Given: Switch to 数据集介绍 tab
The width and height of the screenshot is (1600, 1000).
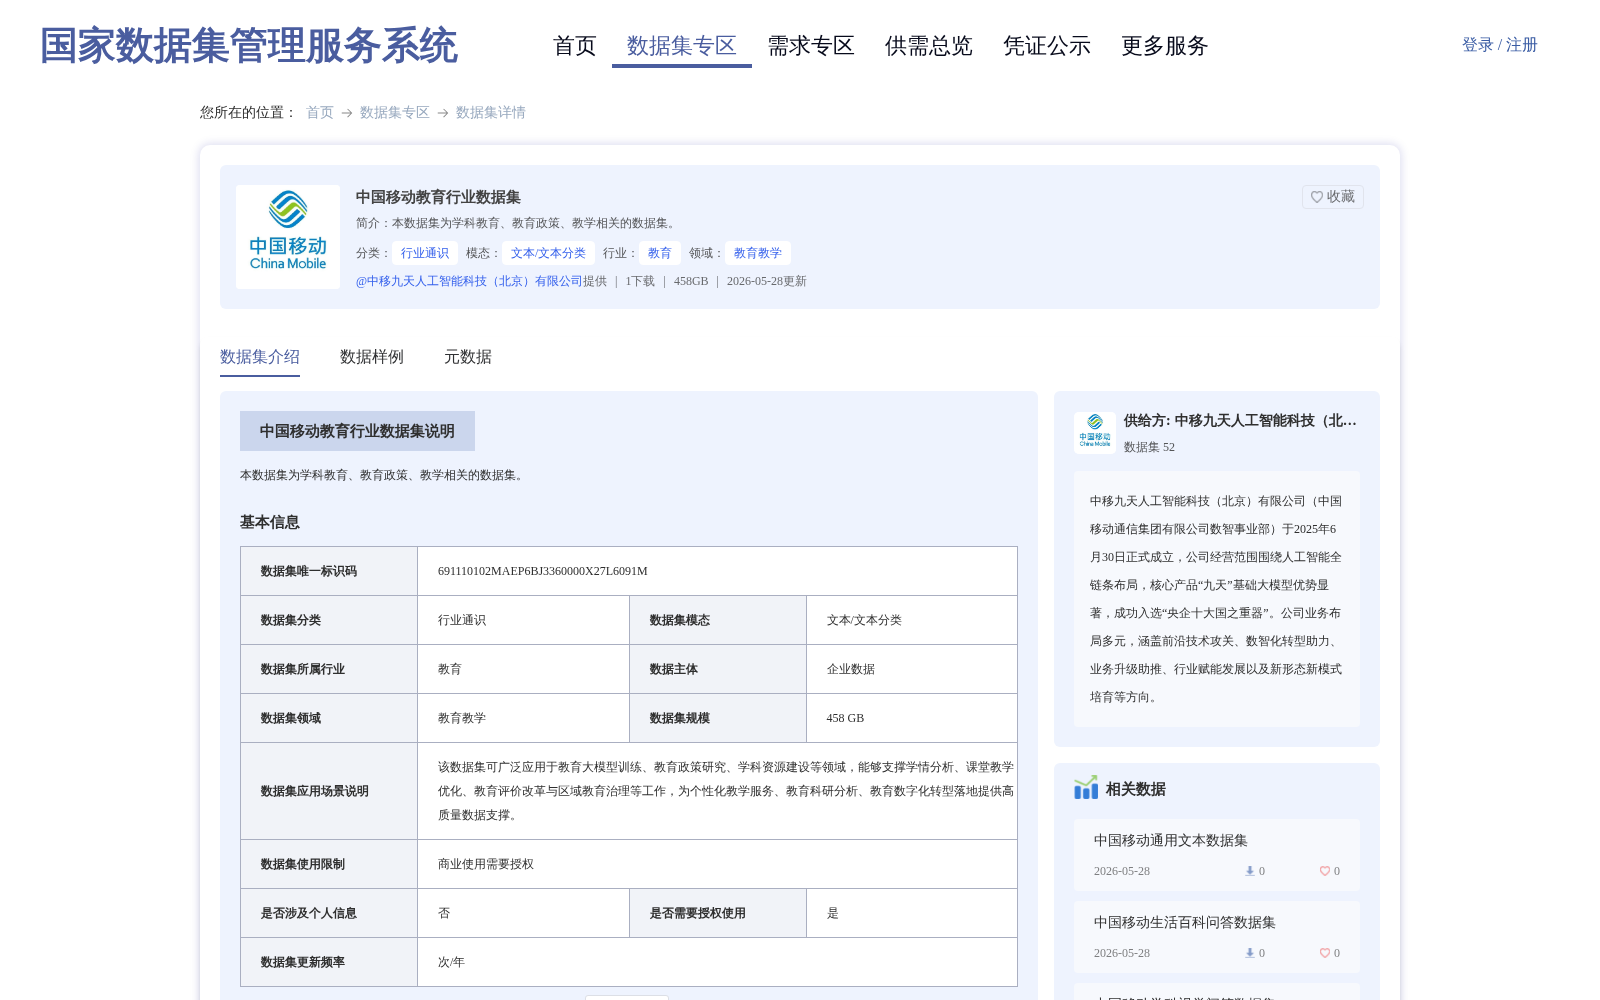Looking at the screenshot, I should click(x=260, y=357).
